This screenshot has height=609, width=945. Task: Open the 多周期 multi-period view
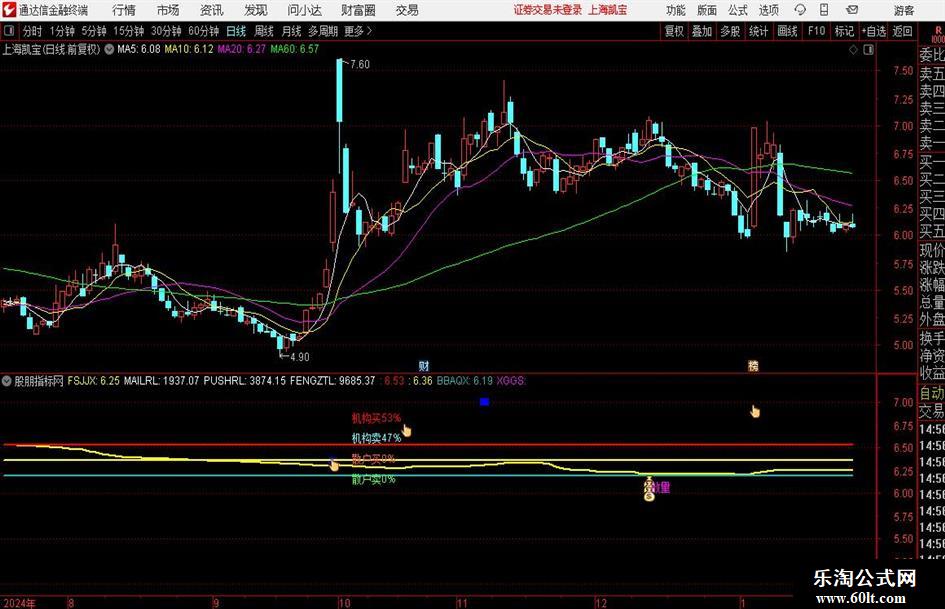(x=323, y=31)
